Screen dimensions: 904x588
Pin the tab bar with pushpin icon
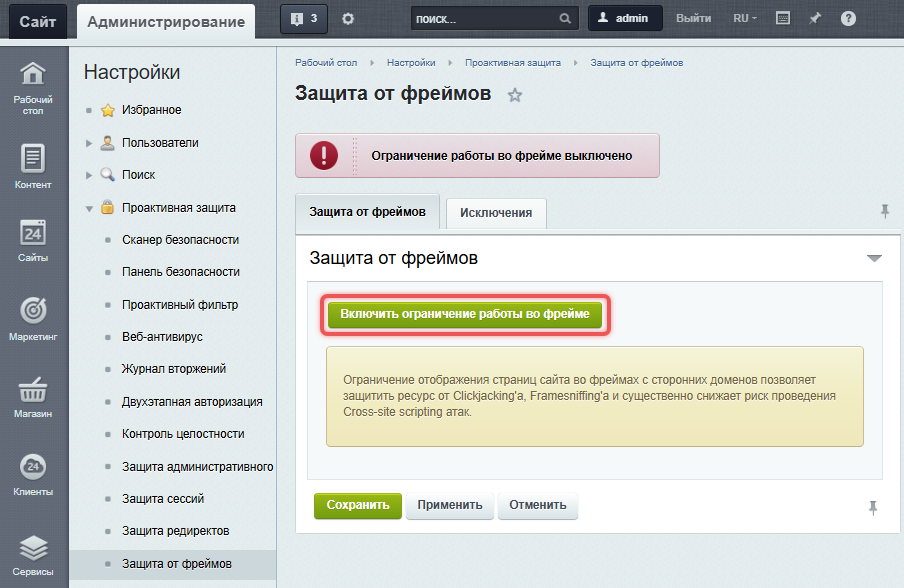[884, 211]
